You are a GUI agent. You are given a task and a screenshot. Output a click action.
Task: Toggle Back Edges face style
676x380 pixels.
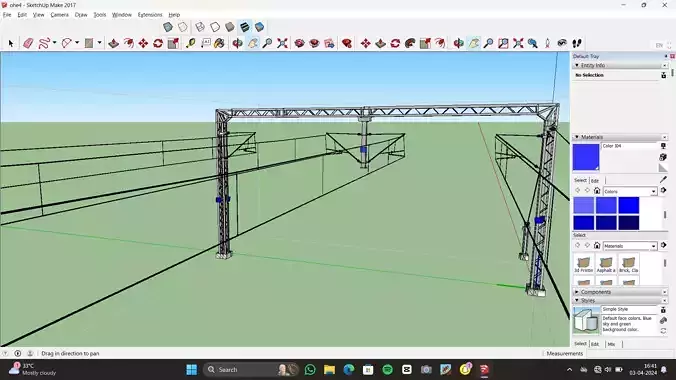pyautogui.click(x=183, y=27)
